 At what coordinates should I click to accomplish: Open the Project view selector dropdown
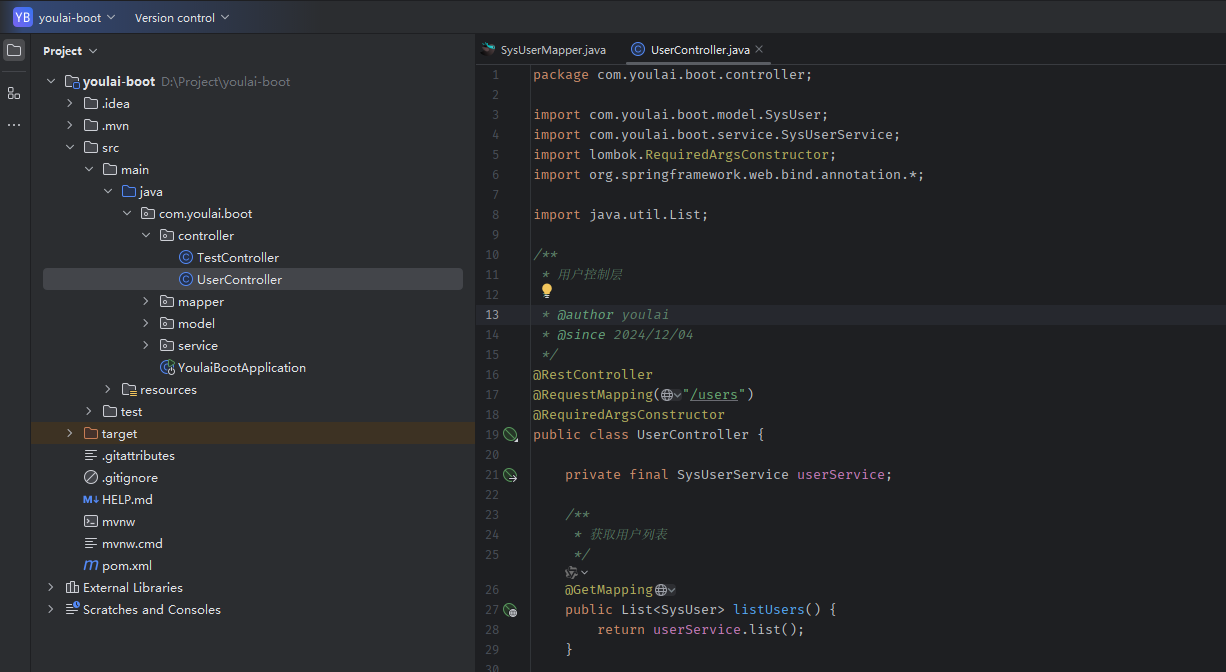pos(70,51)
